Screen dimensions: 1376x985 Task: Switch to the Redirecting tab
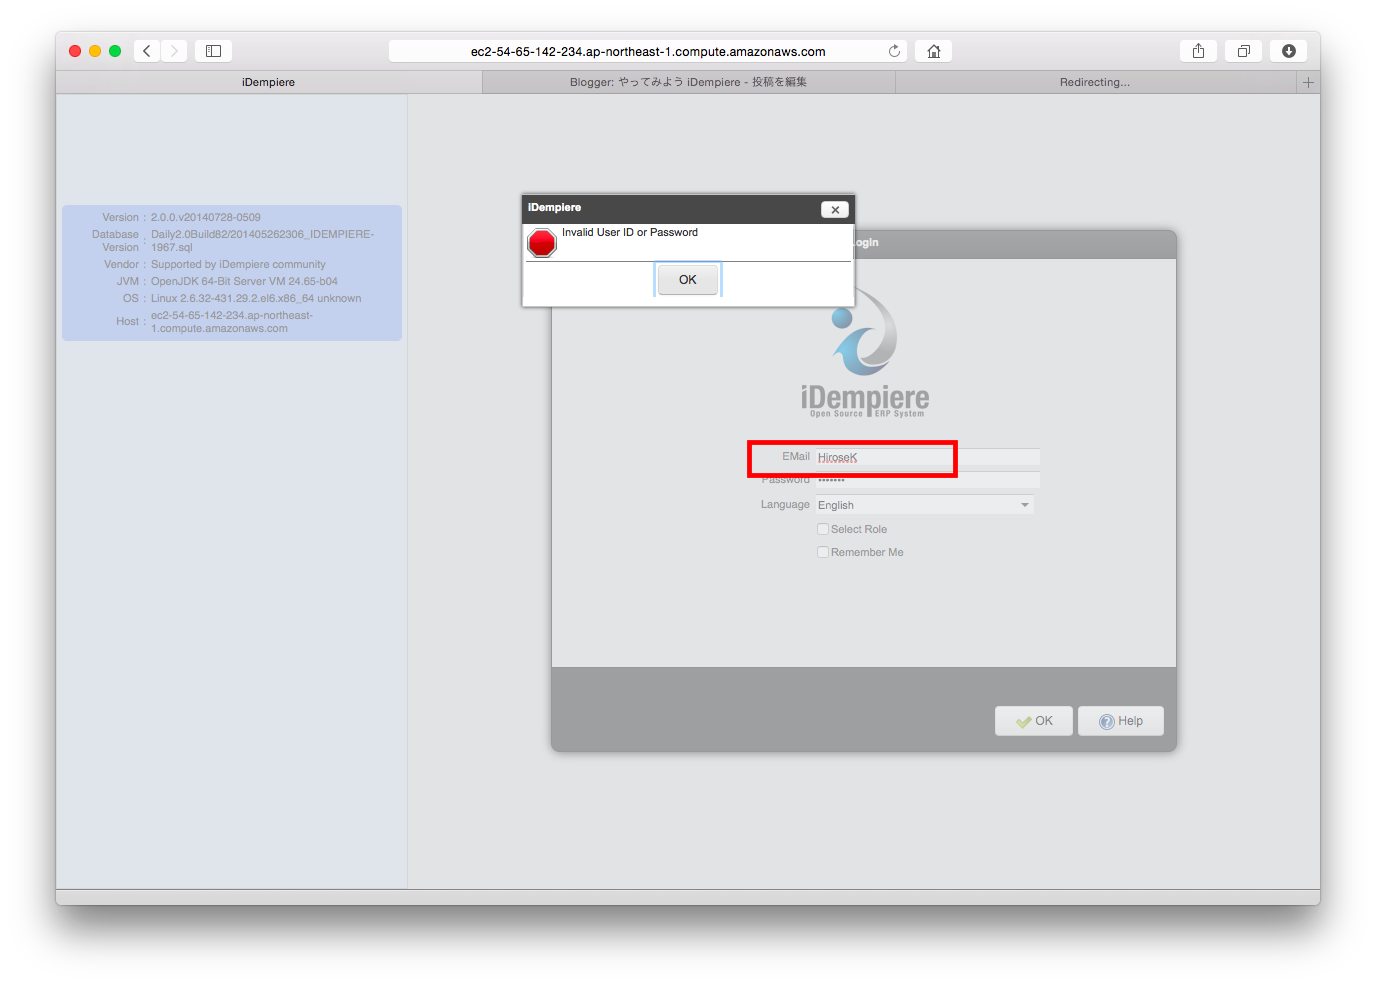click(1095, 82)
